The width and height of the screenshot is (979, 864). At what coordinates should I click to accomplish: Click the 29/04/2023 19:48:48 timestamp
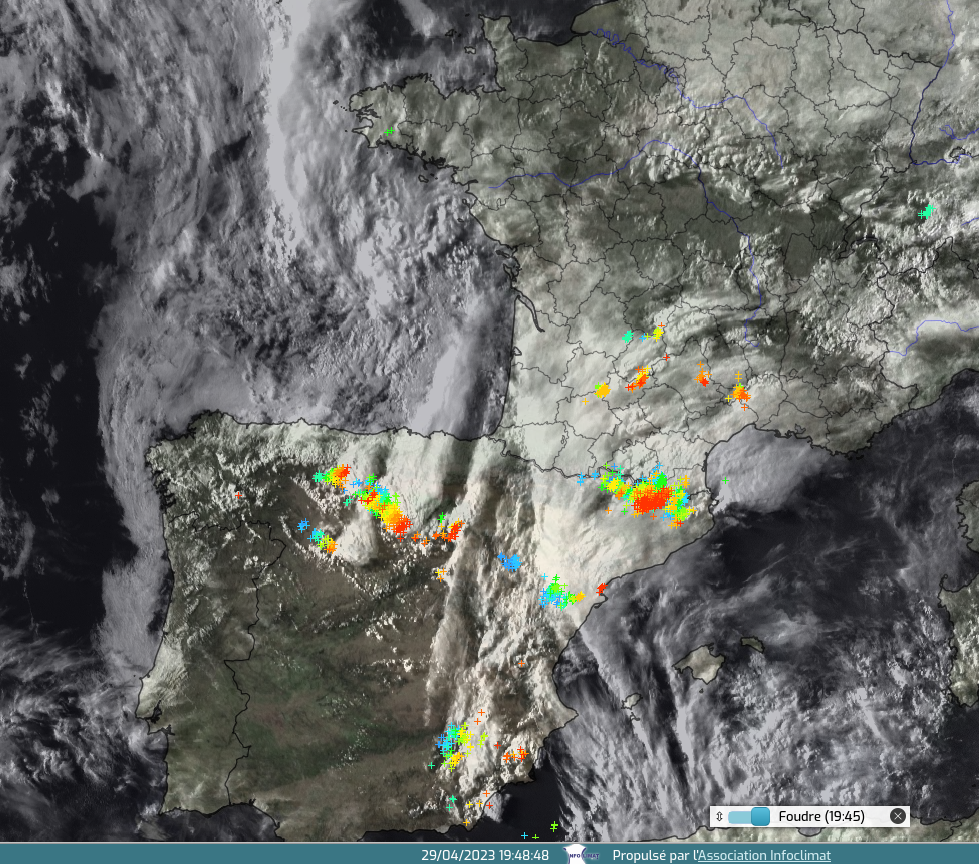[485, 855]
